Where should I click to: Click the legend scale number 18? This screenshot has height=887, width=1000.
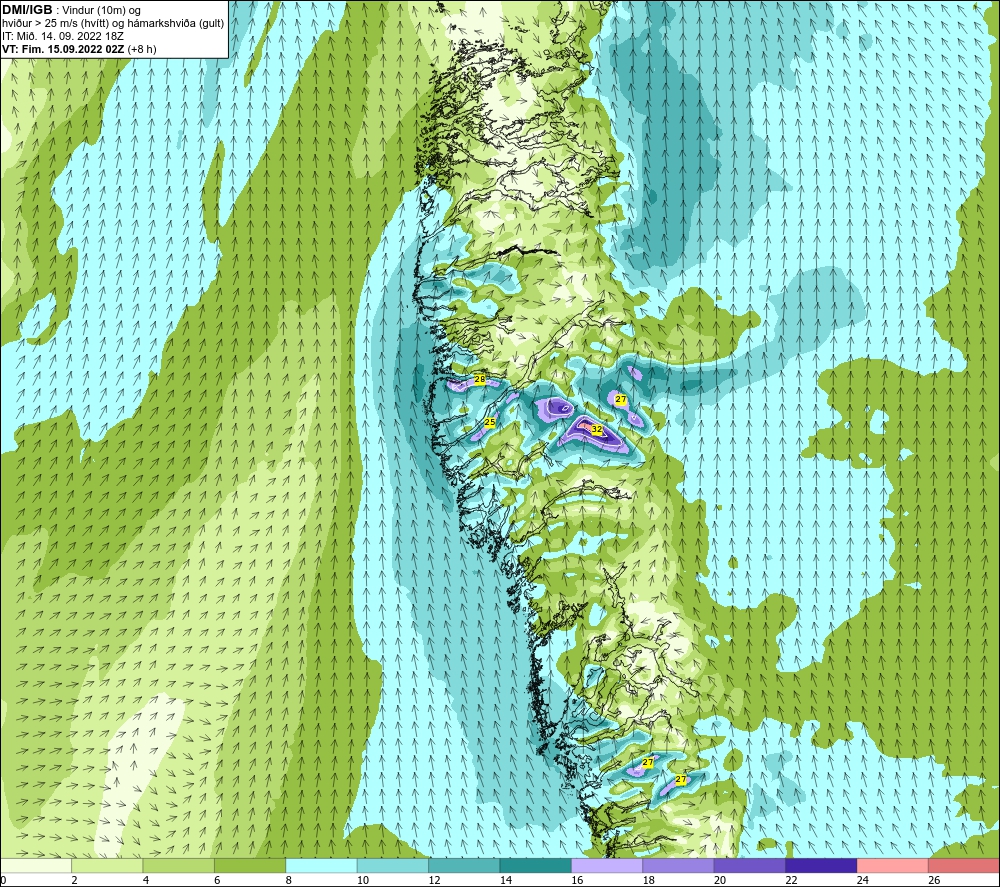coord(648,880)
